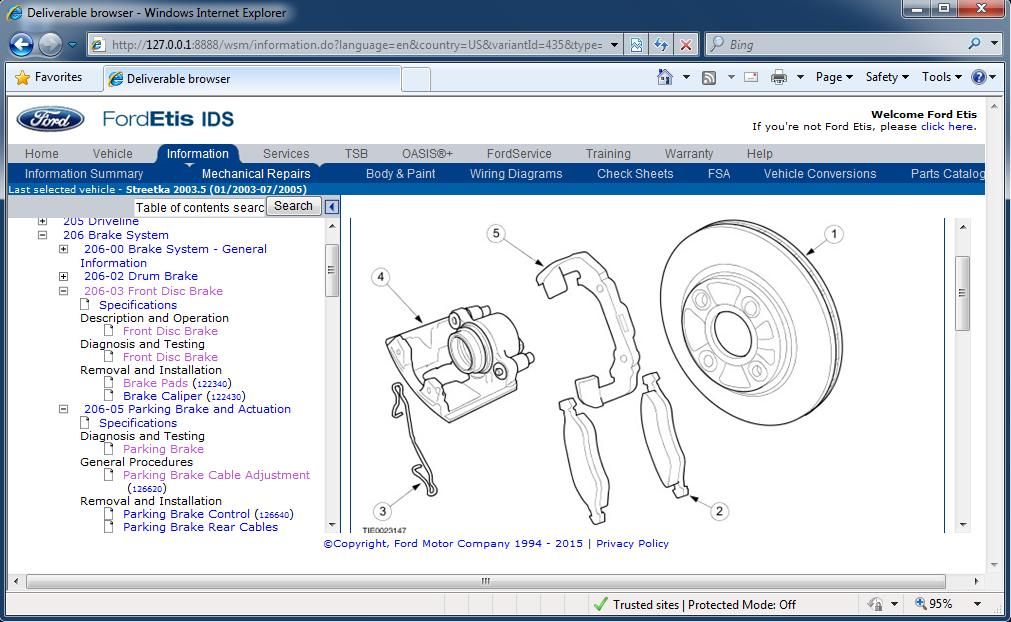The width and height of the screenshot is (1011, 622).
Task: Open the zoom level dropdown arrow
Action: 977,604
